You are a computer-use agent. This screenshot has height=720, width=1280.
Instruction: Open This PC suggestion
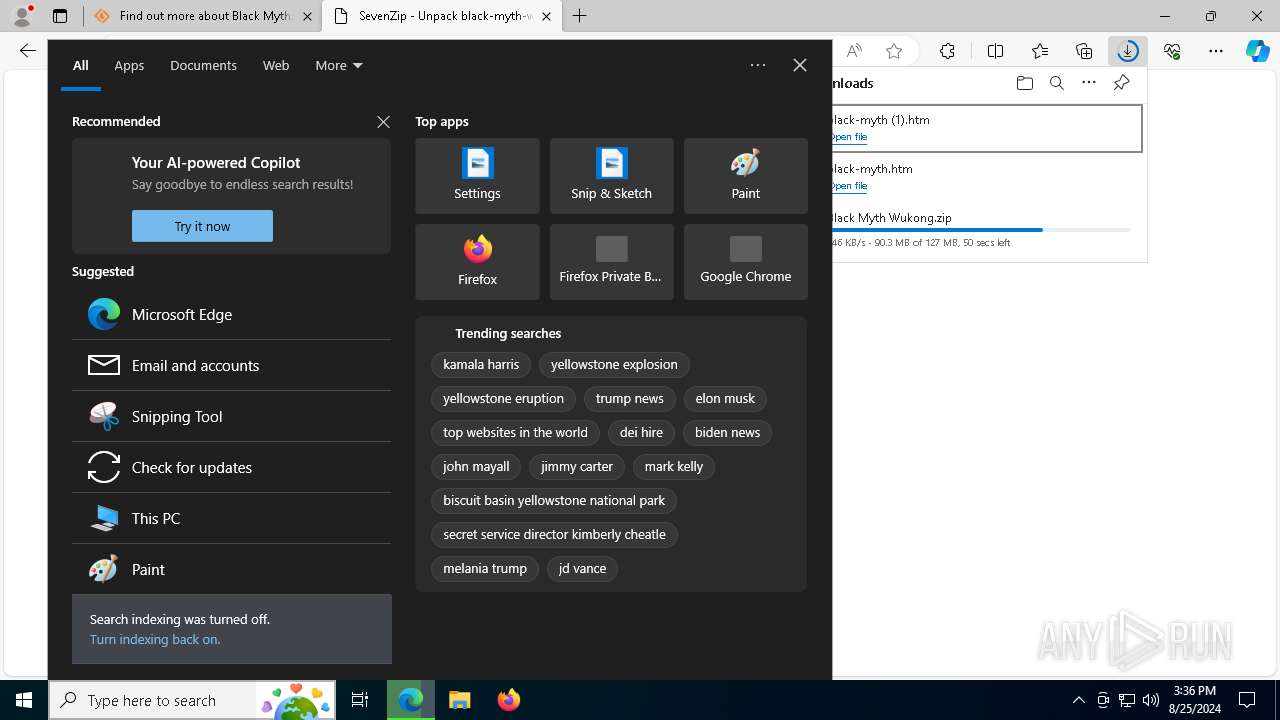[x=231, y=518]
